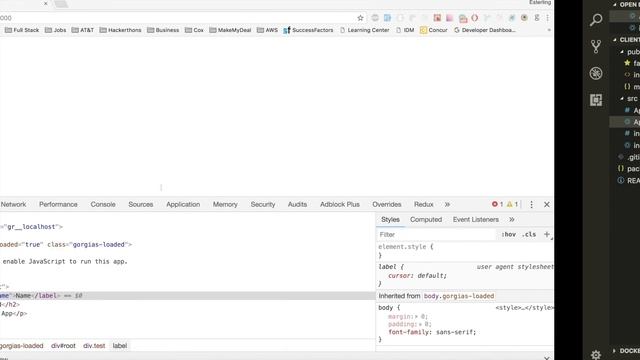Show more DevTools tabs after Redux
Viewport: 640px width, 360px height.
[447, 204]
